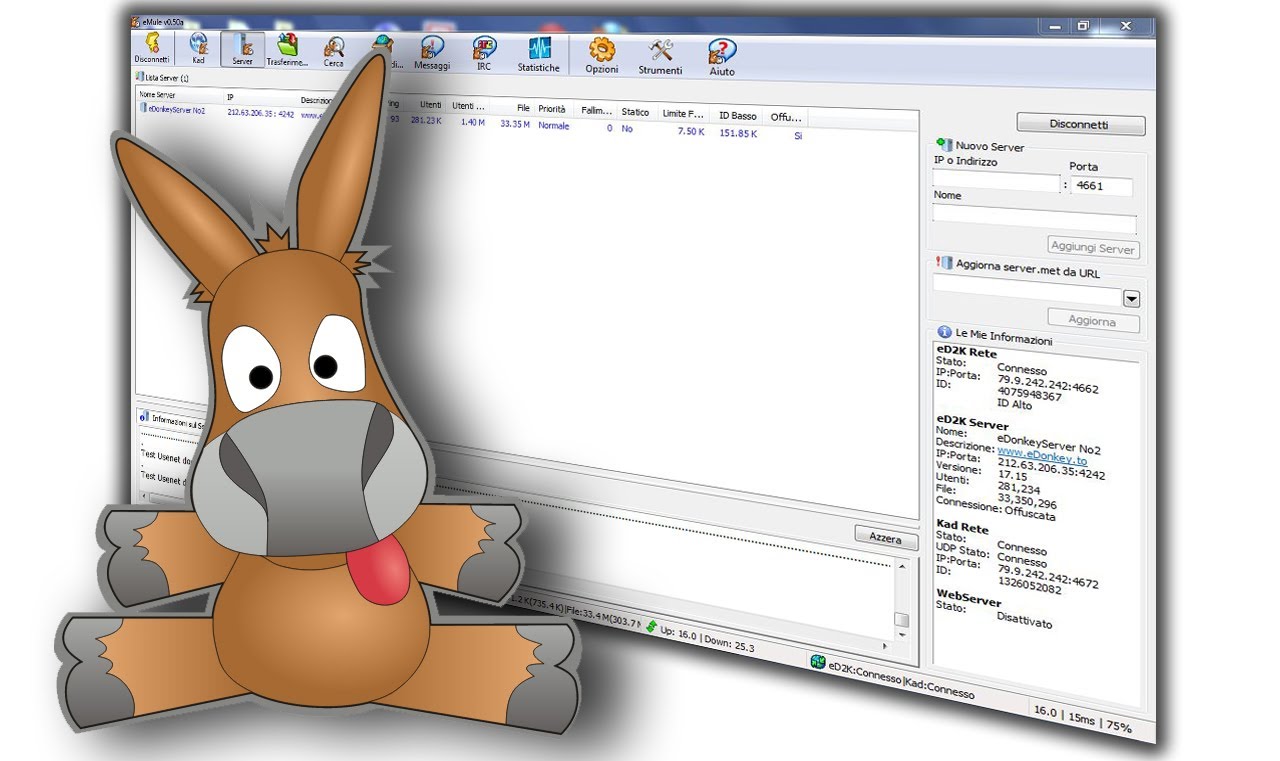The image size is (1280, 761).
Task: Select the eDonkeyServer No2 server row
Action: click(x=176, y=111)
